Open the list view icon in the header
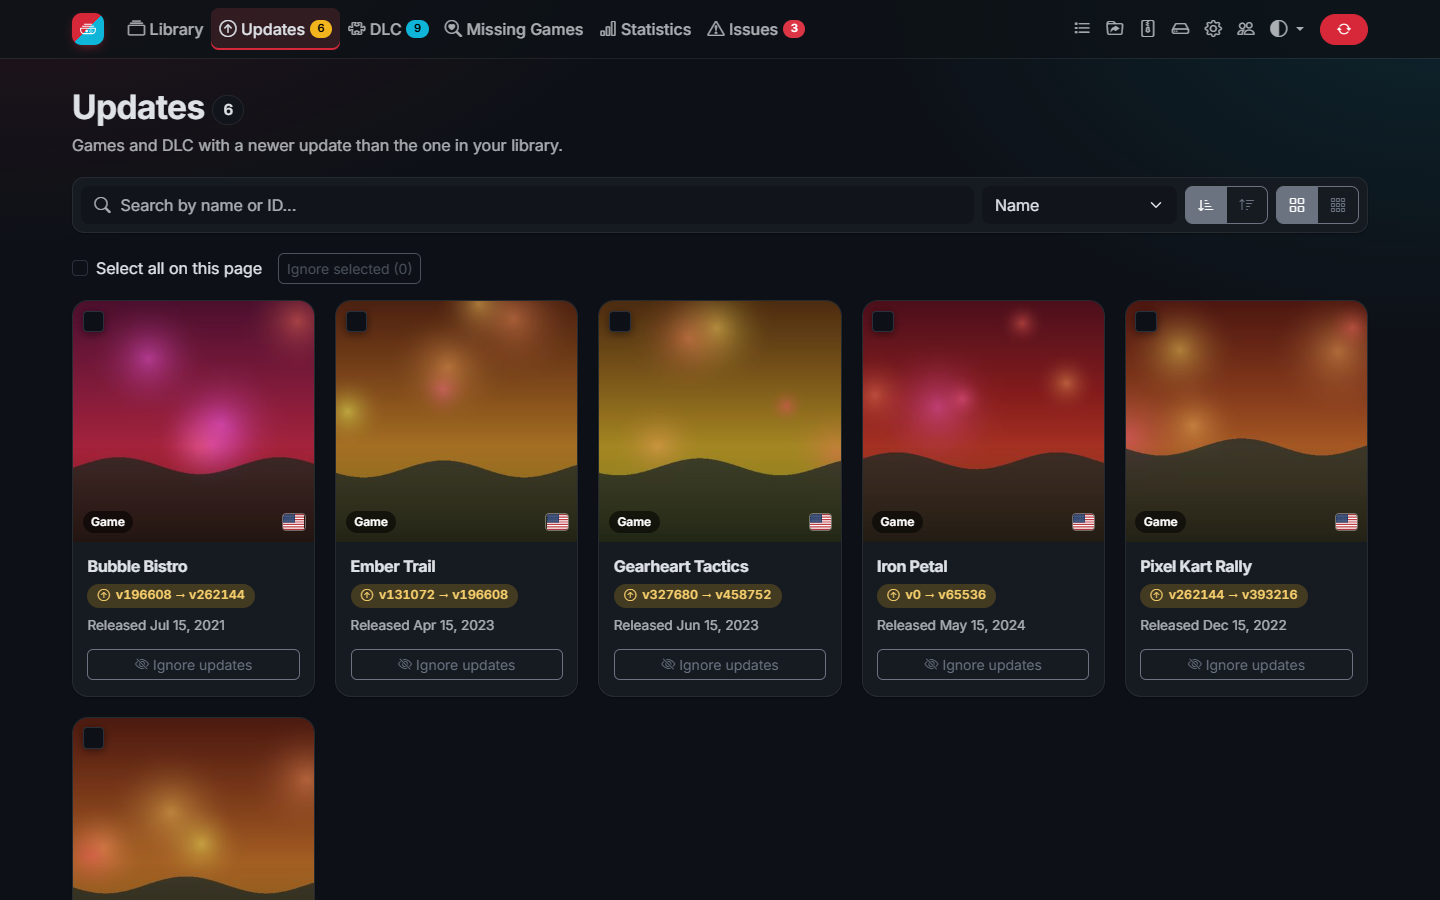This screenshot has width=1440, height=900. coord(1082,29)
